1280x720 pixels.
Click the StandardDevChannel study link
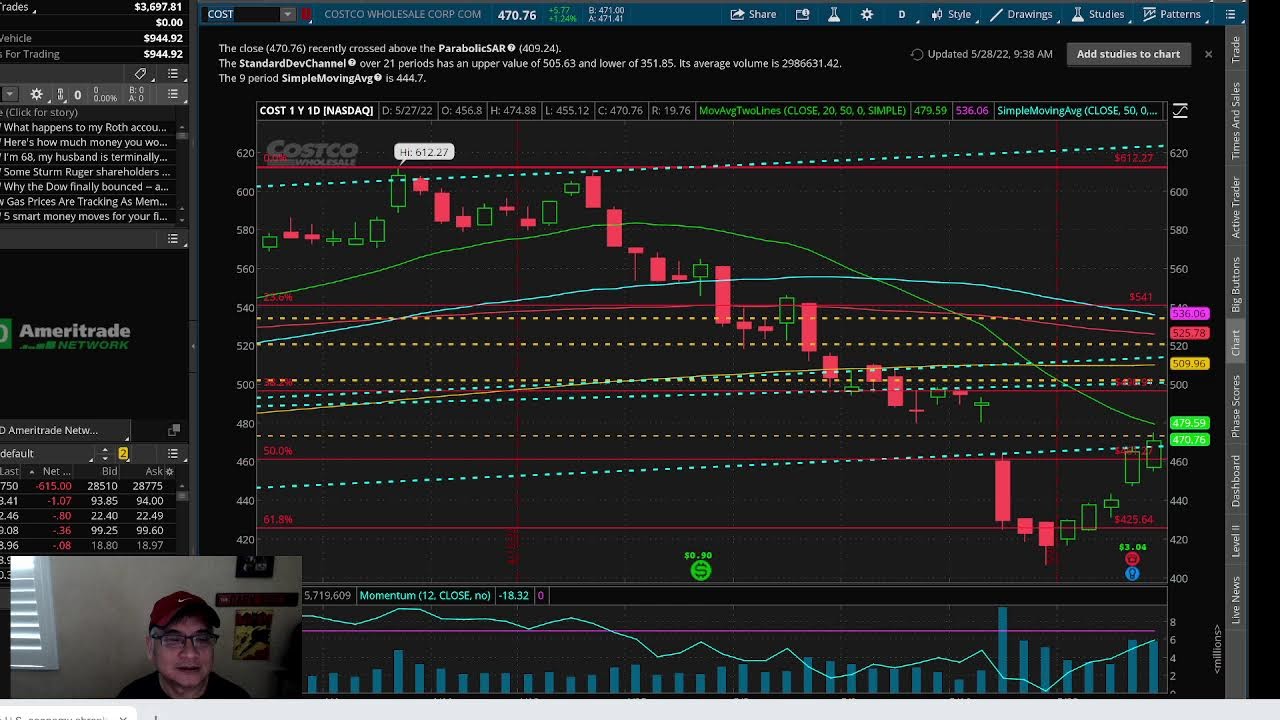291,63
